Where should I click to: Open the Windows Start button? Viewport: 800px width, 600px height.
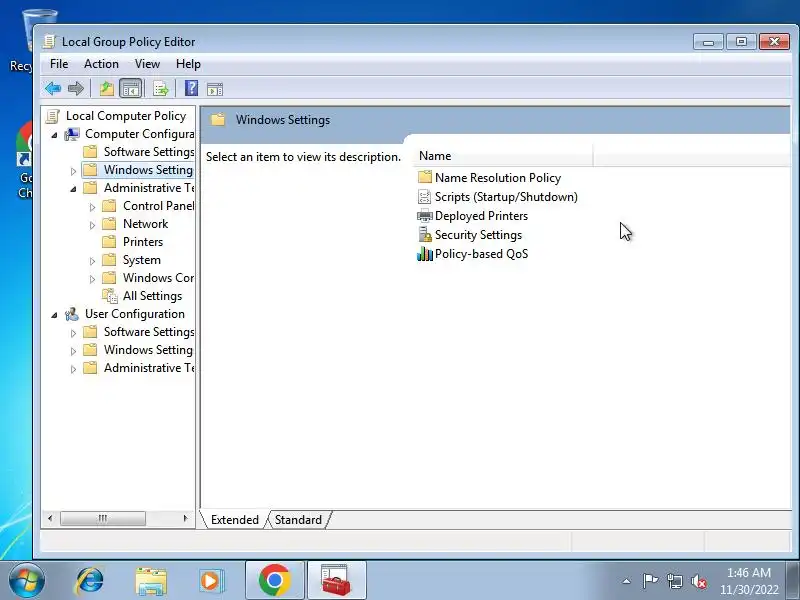tap(27, 580)
